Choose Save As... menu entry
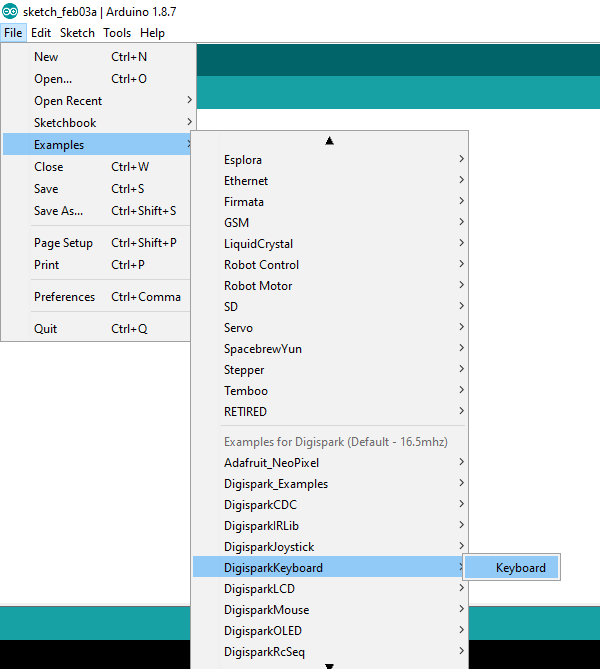The image size is (600, 669). tap(96, 211)
